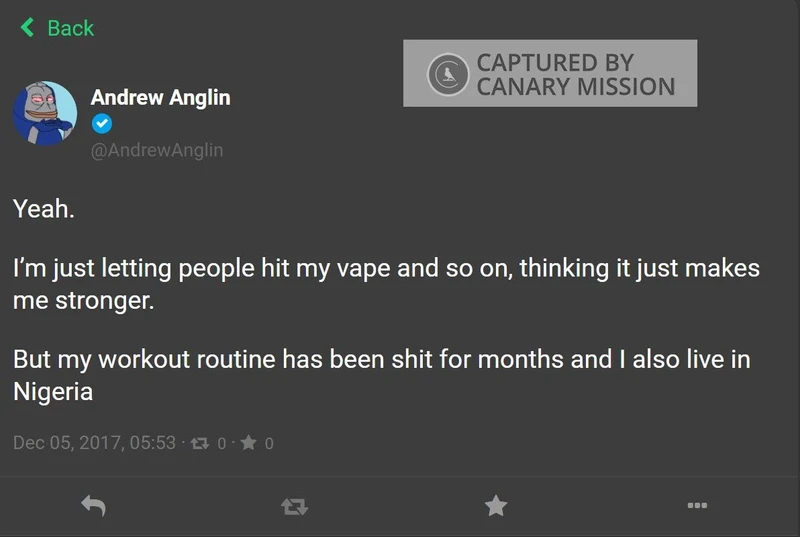Click the small star icon beside timestamp

tap(249, 442)
